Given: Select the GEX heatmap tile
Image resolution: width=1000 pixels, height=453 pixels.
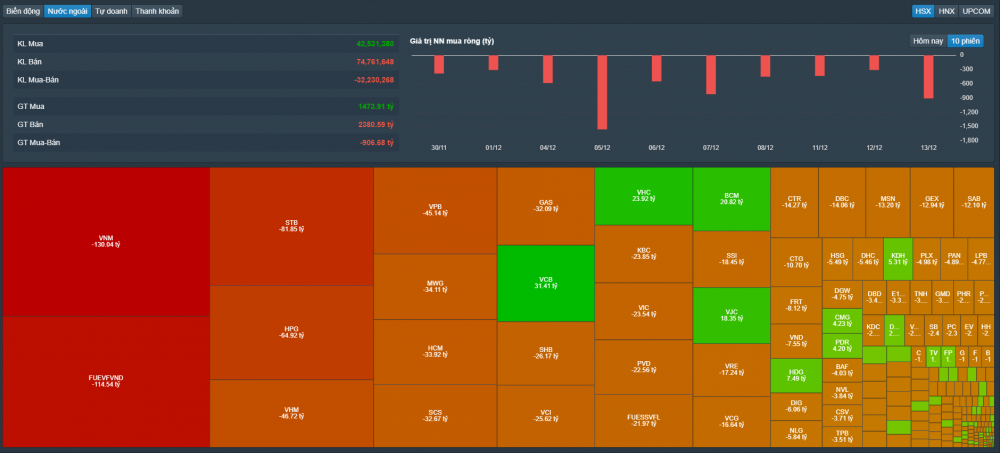Looking at the screenshot, I should click(x=932, y=202).
